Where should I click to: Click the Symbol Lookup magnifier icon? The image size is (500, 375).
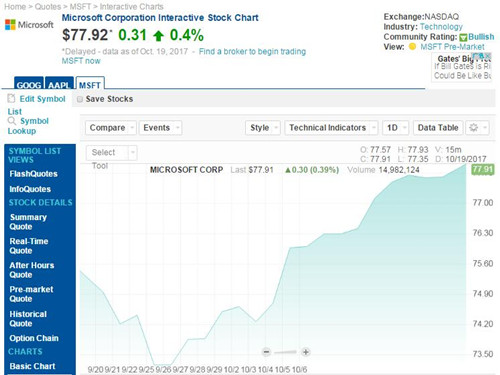(12, 121)
